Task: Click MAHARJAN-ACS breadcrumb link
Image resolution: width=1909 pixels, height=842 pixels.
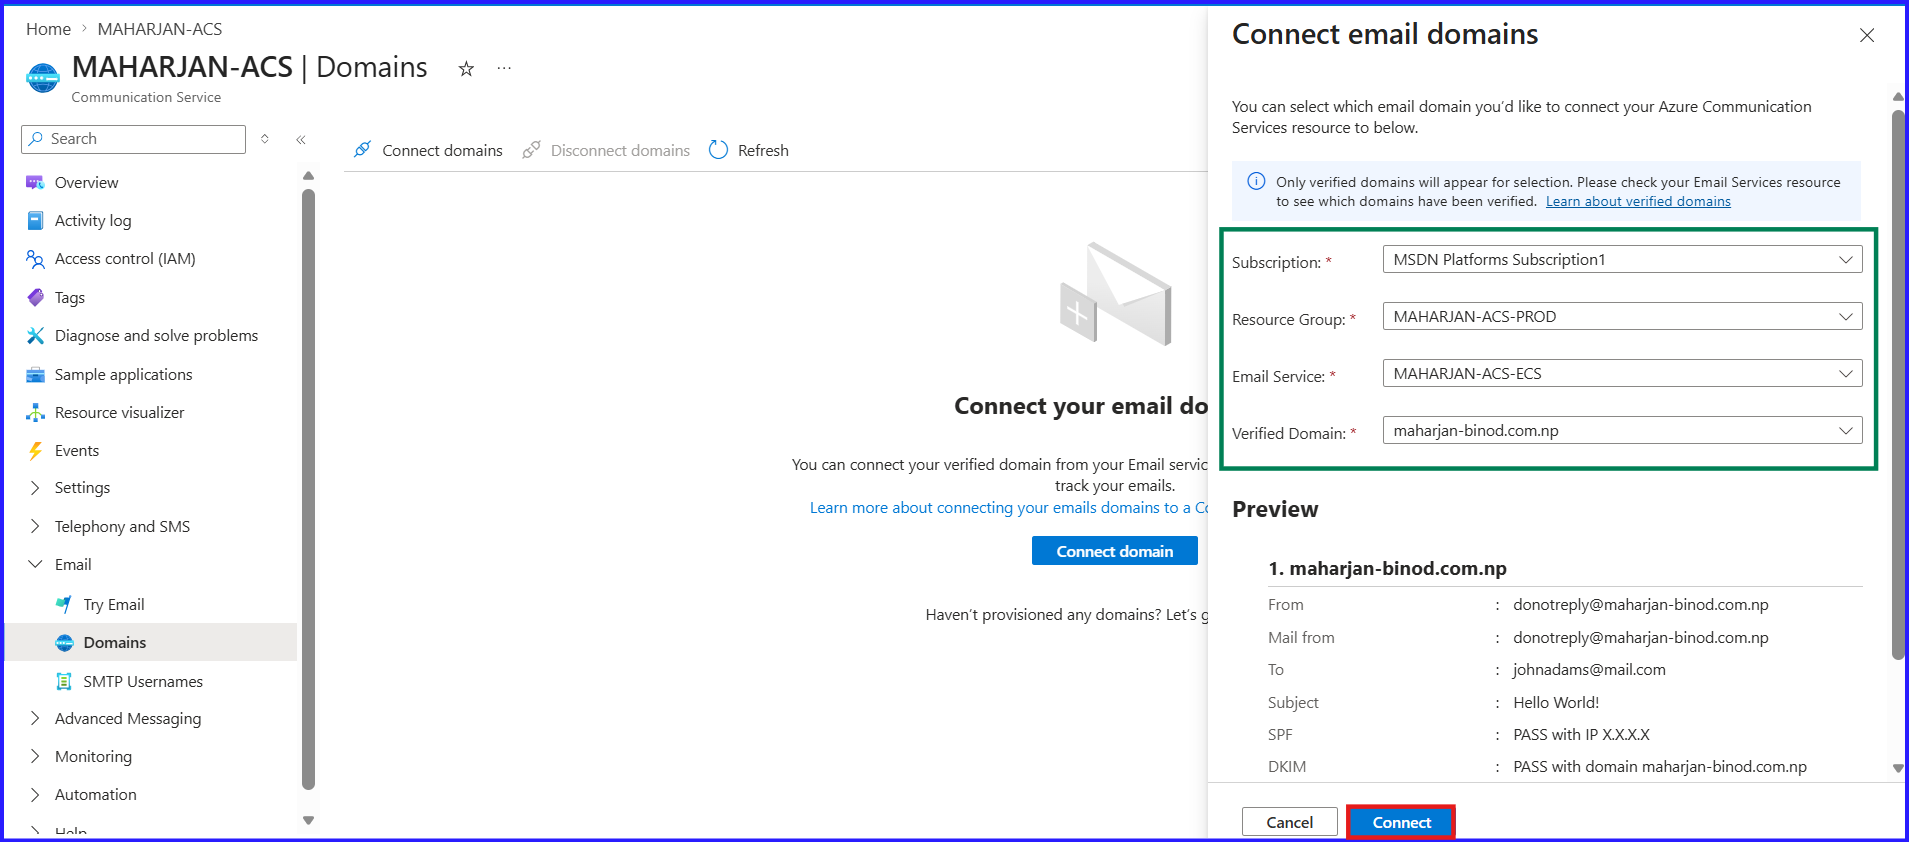Action: pyautogui.click(x=160, y=29)
